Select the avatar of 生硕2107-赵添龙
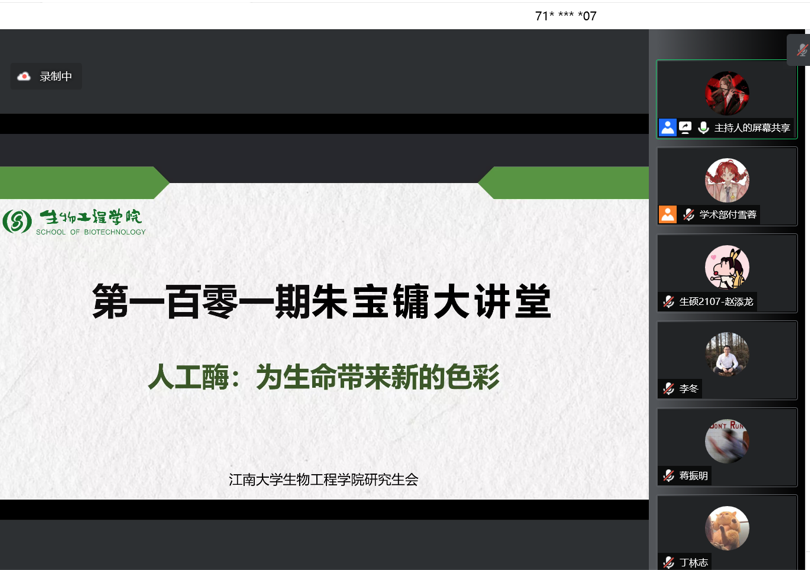810x577 pixels. tap(727, 267)
